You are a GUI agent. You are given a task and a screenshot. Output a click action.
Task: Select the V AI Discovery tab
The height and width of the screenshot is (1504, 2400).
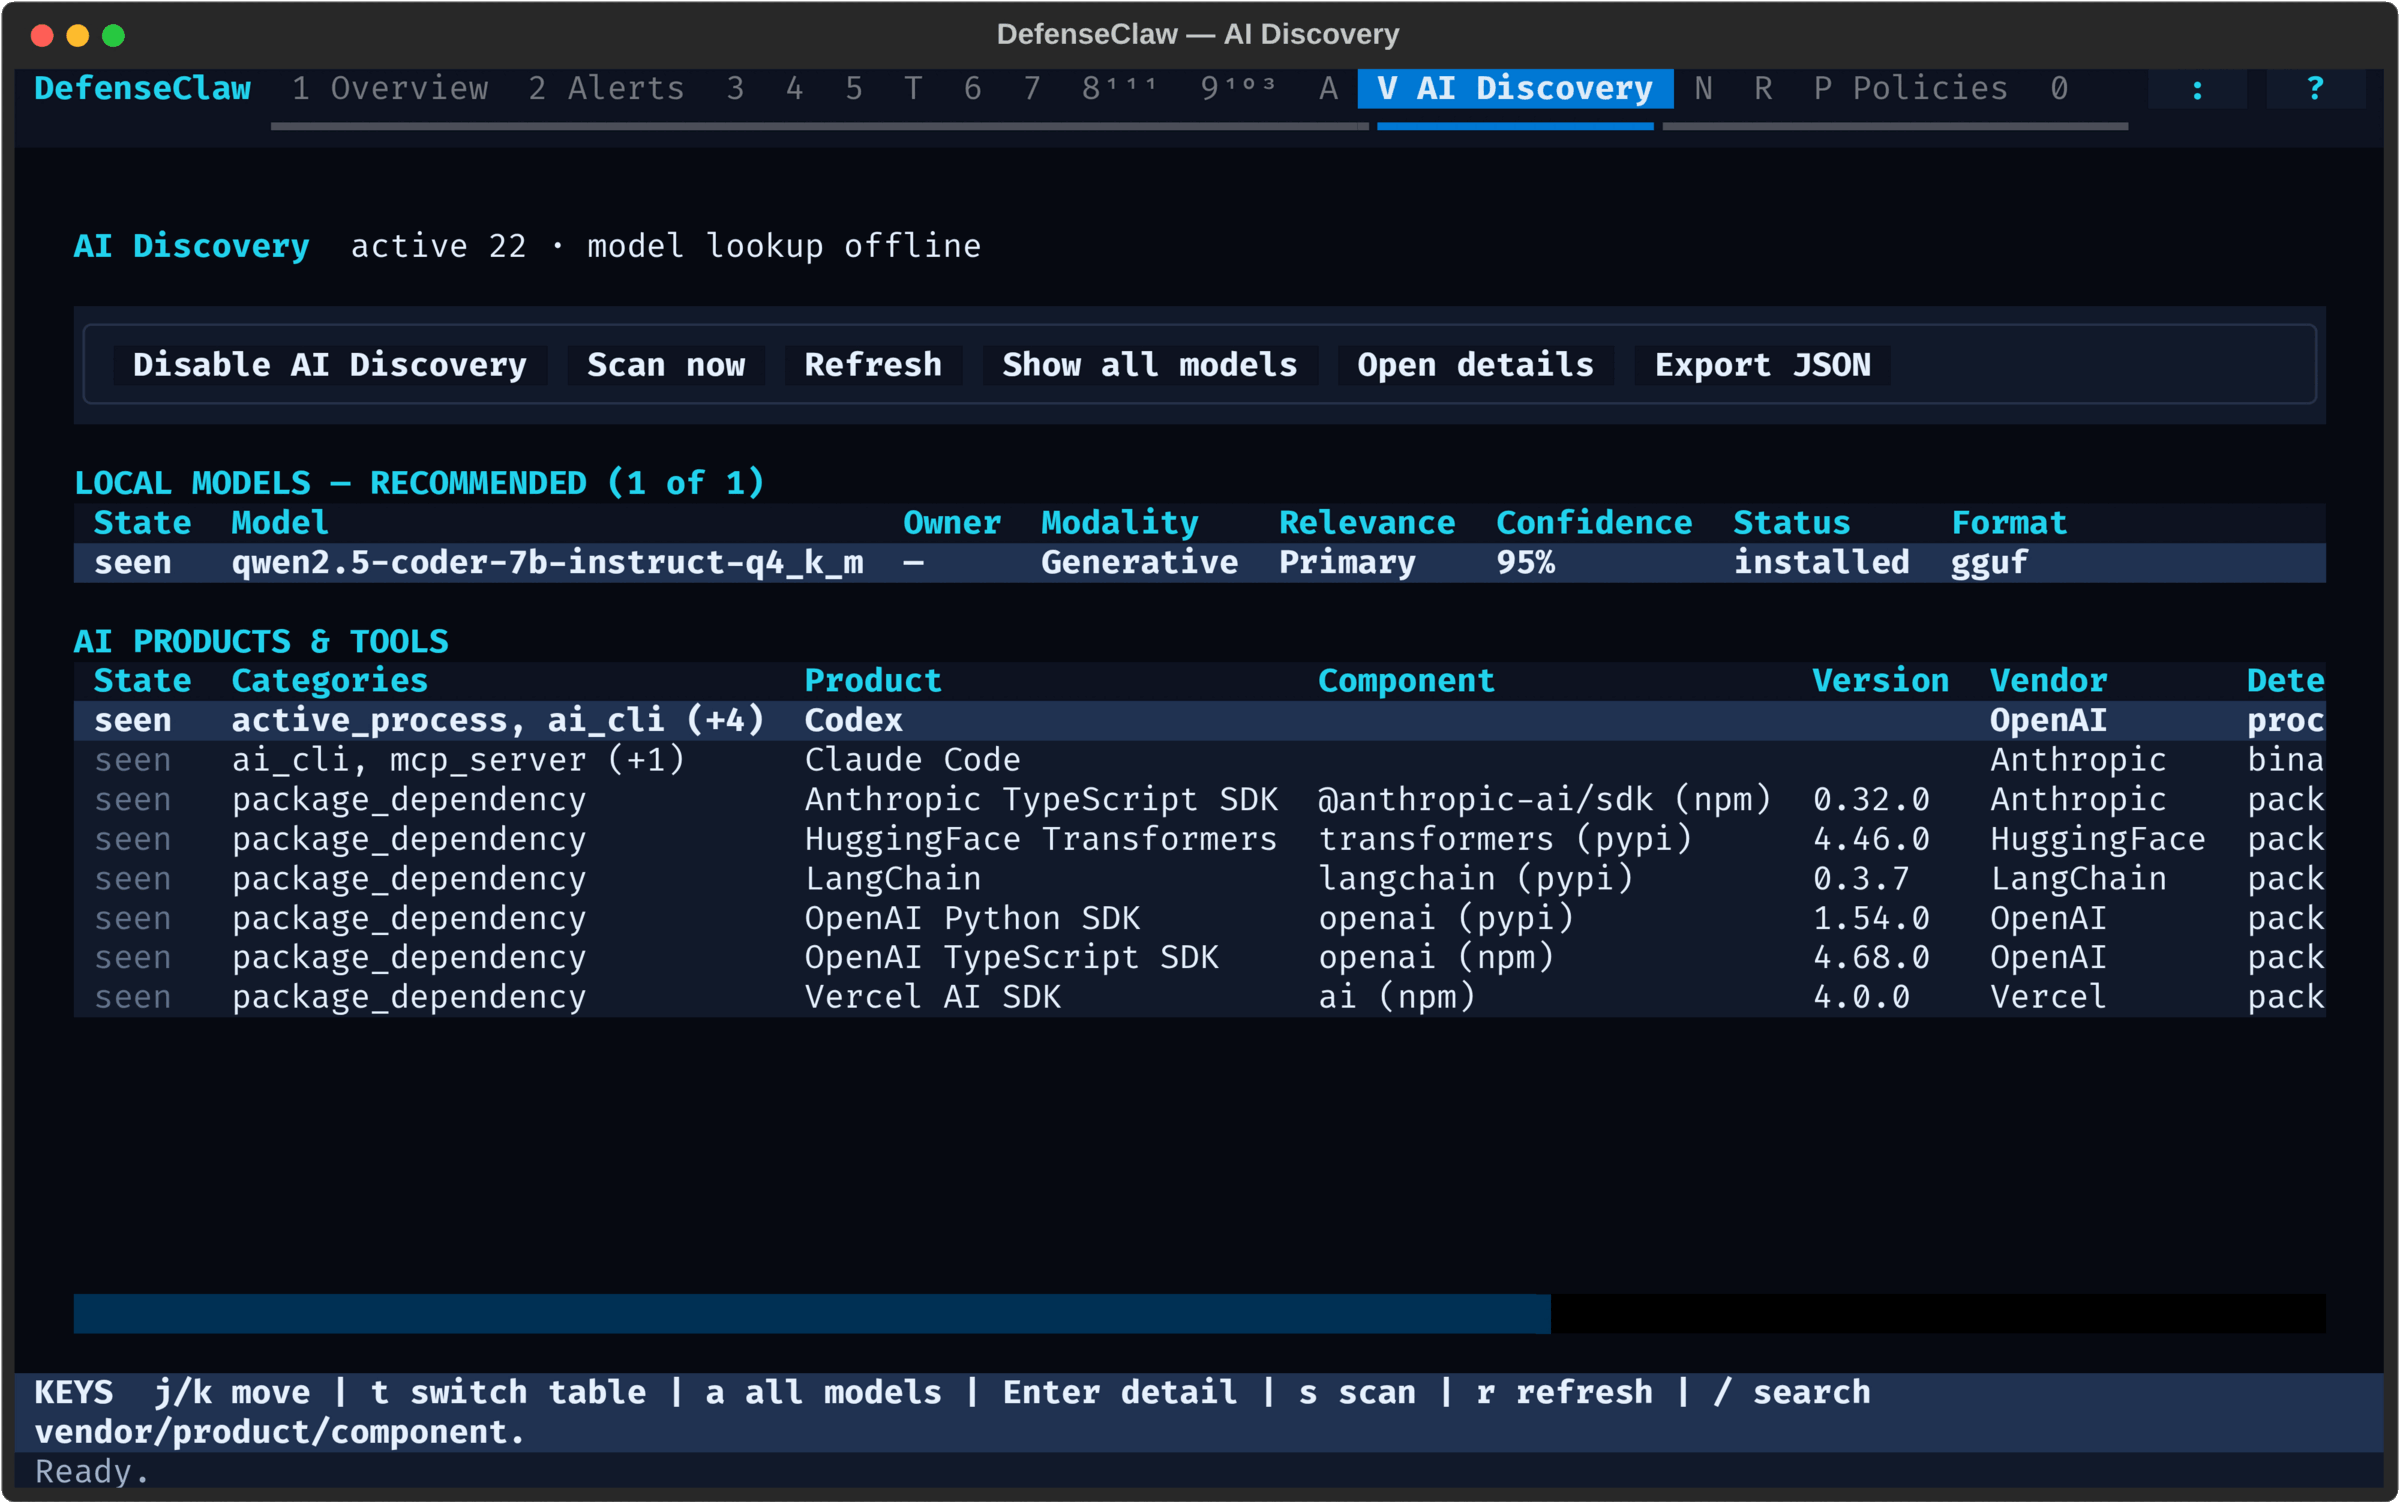1515,89
